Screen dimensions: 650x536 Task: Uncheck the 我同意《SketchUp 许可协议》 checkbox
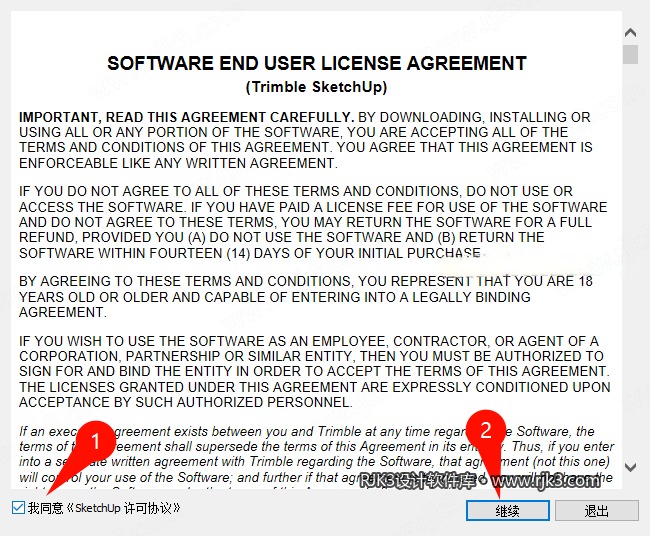click(18, 507)
